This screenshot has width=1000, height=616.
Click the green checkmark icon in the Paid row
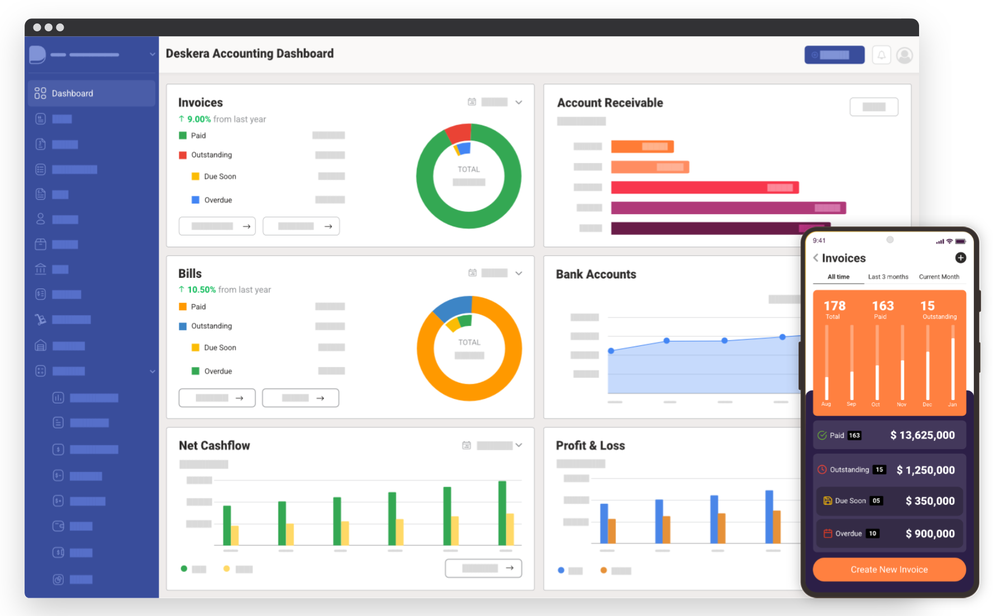pos(822,436)
